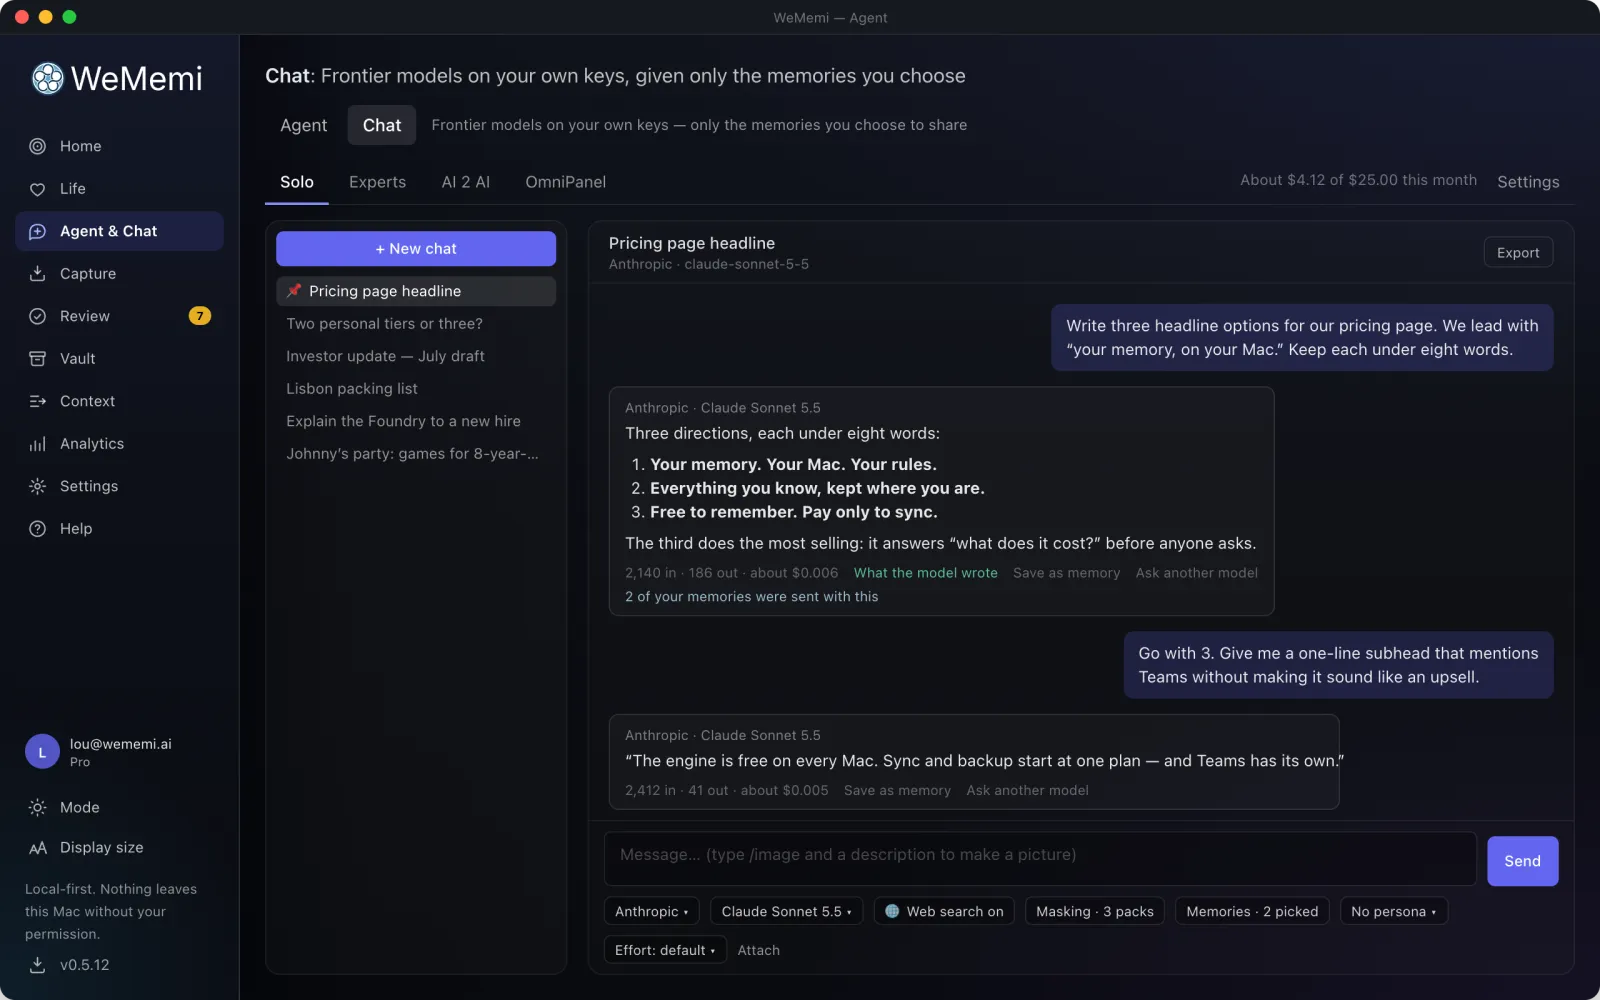Switch to the AI 2 AI tab

coord(466,182)
